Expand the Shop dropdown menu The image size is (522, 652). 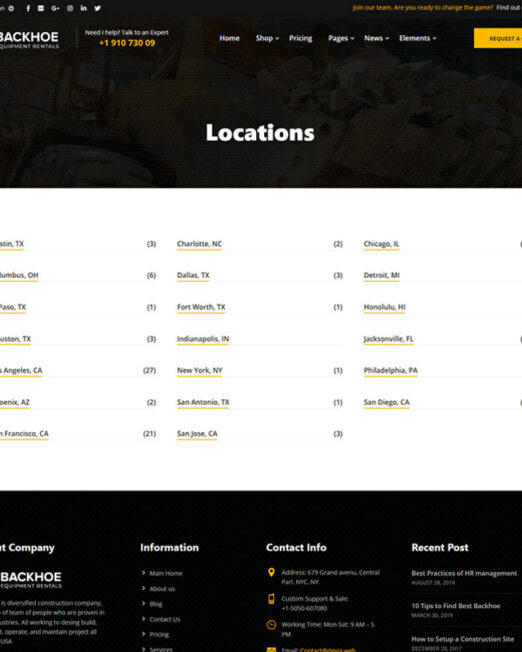(x=267, y=38)
